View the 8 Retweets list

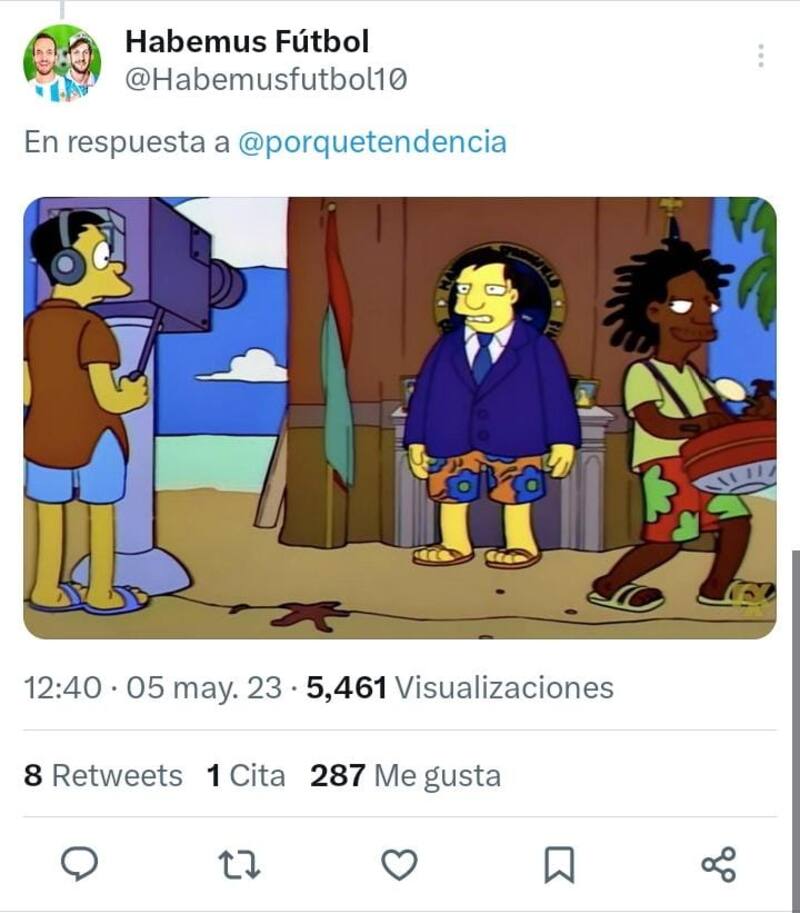(x=103, y=776)
